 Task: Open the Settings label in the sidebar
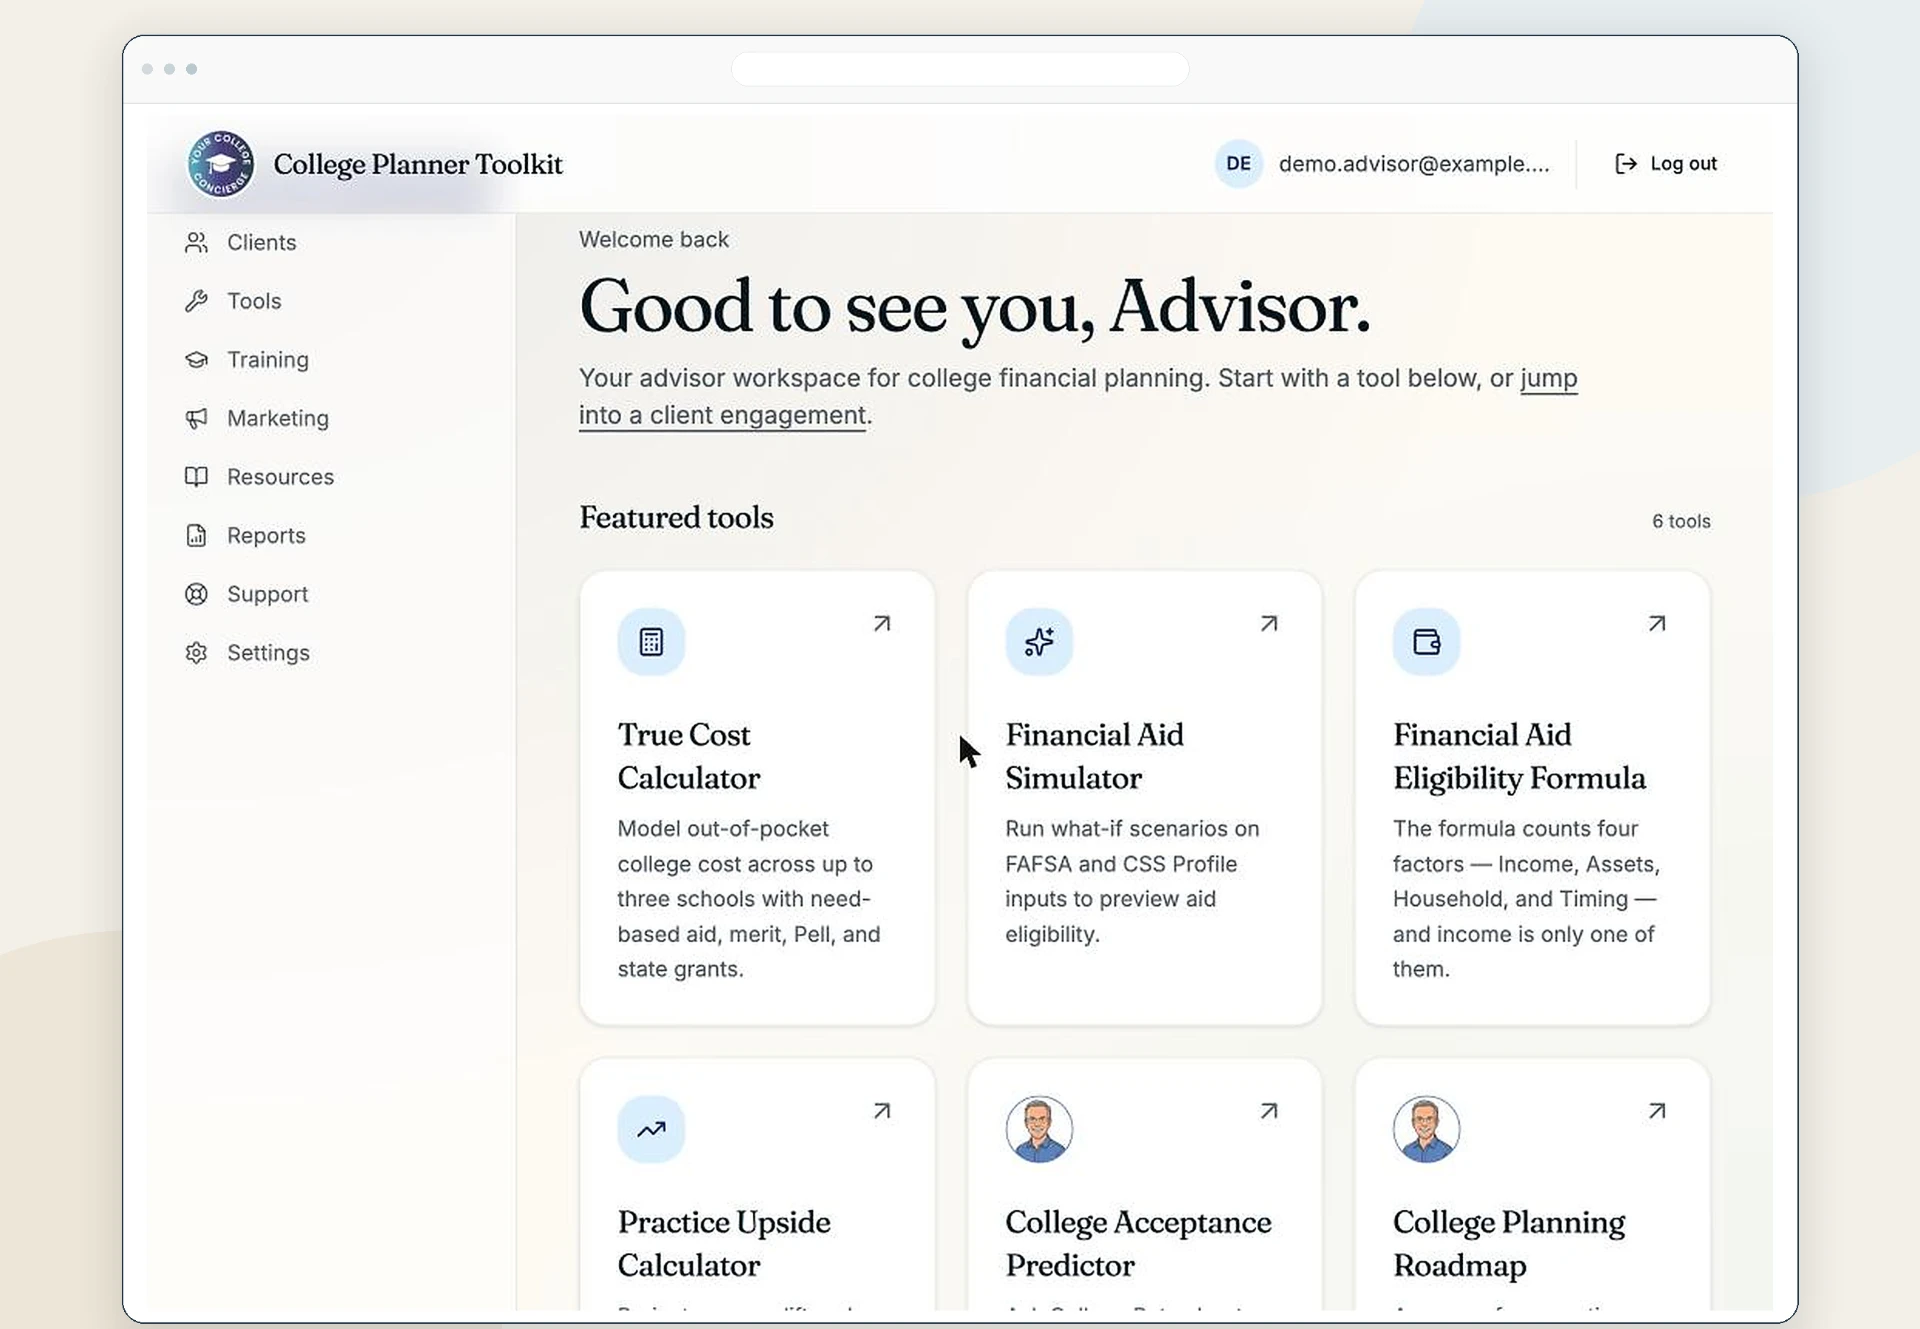(x=268, y=653)
